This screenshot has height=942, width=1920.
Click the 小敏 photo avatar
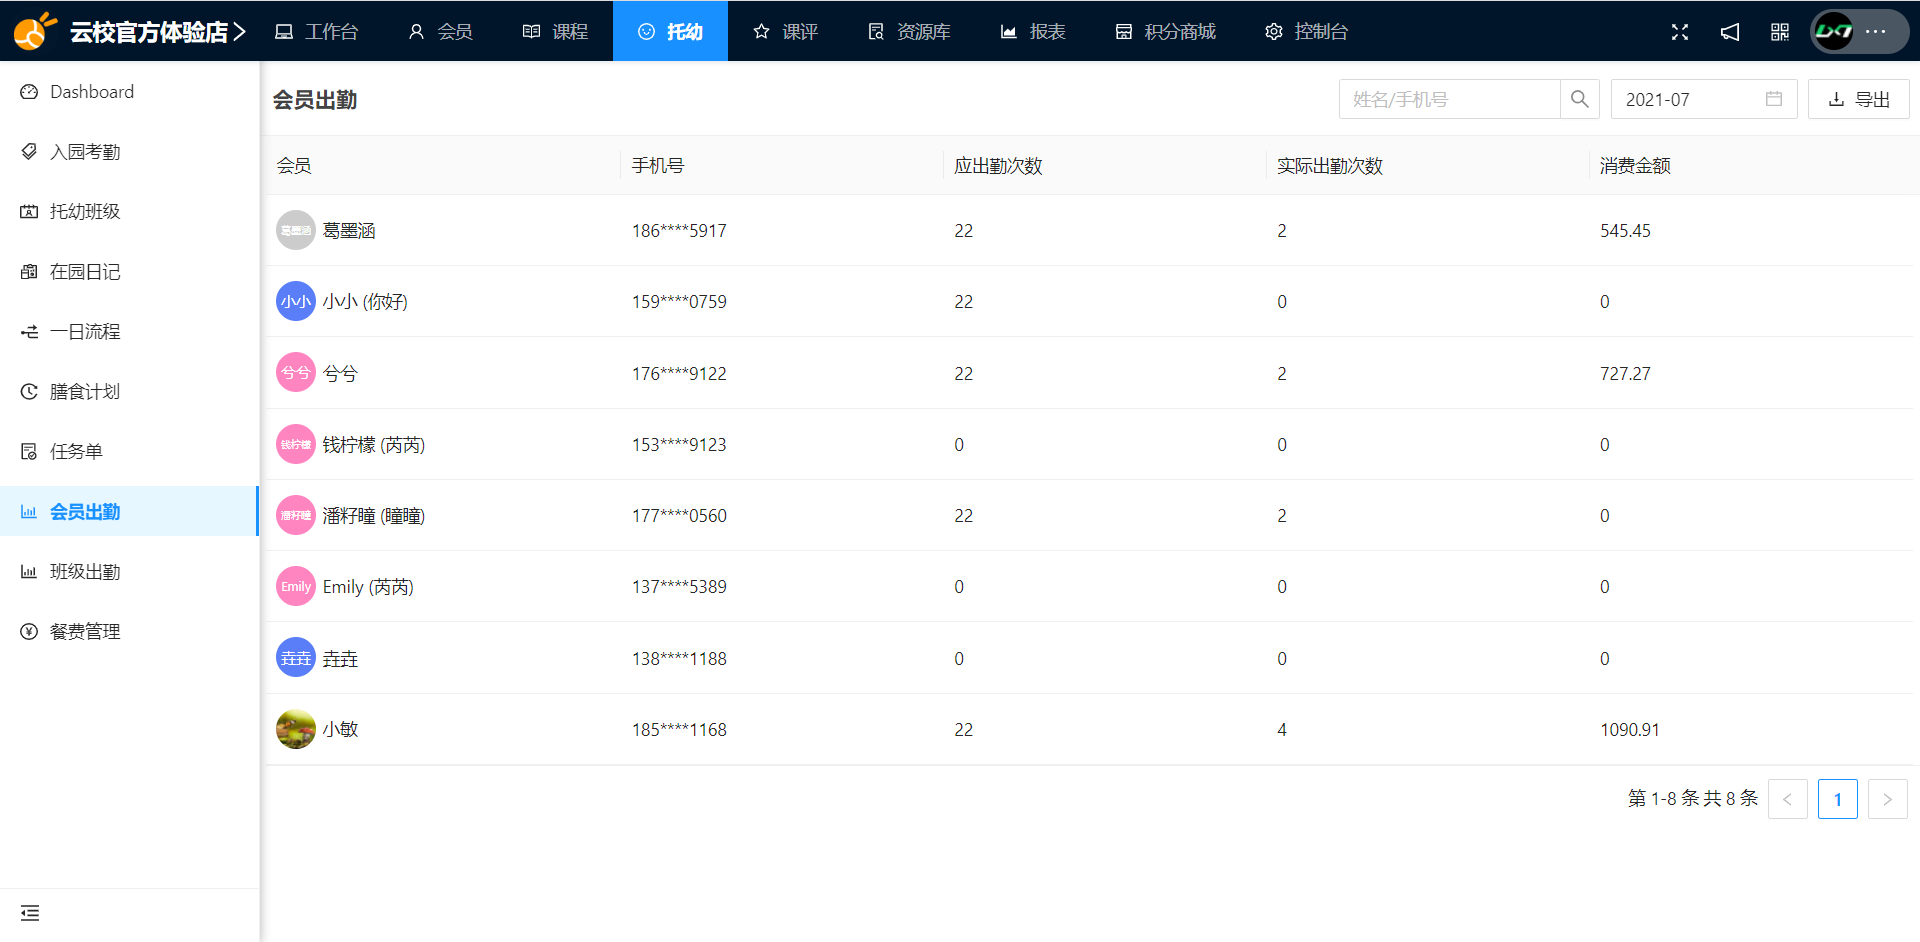point(296,729)
